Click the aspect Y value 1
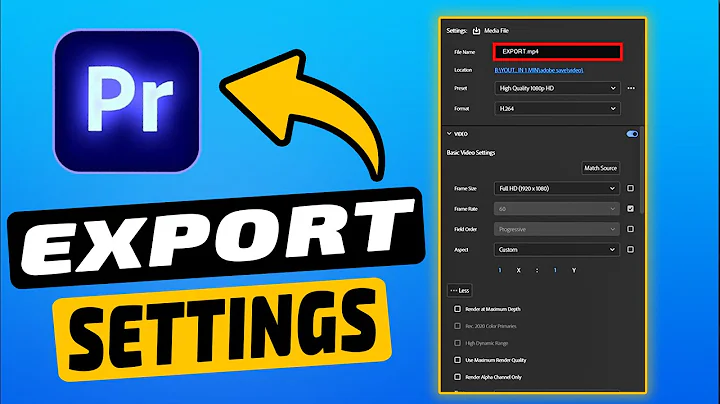Screen dimensions: 720x404 555,270
